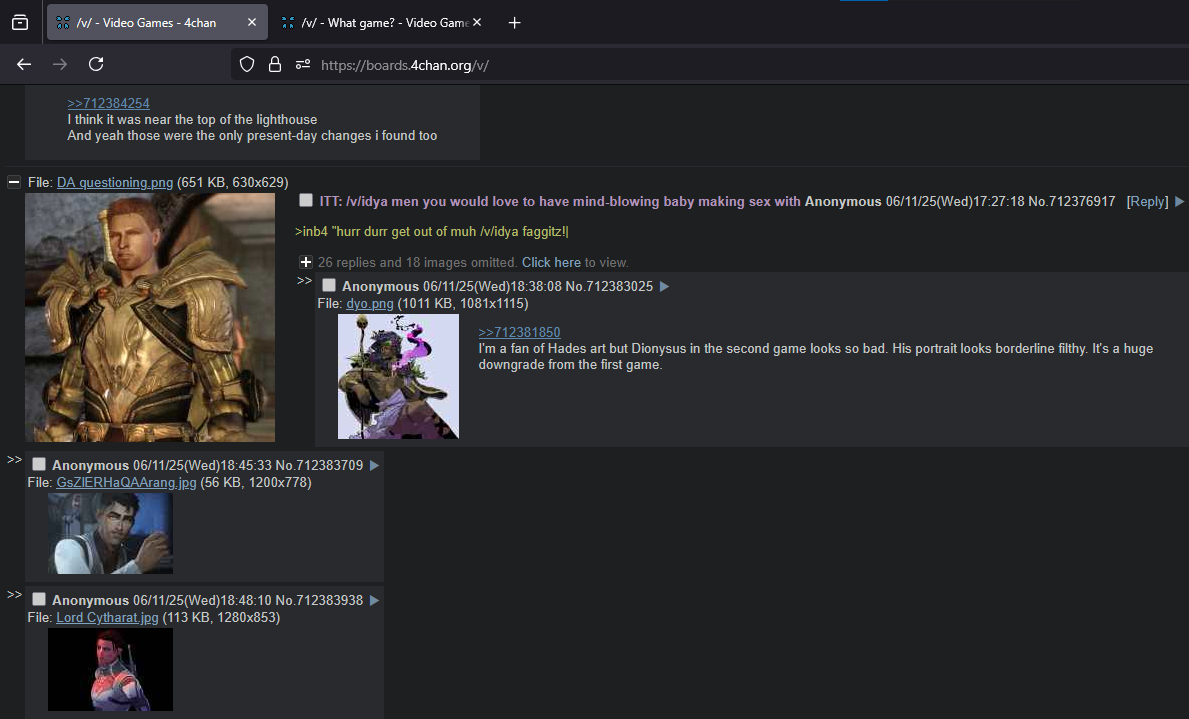Select checkbox of post No.712383709
Screen dimensions: 1189x719
(x=39, y=464)
